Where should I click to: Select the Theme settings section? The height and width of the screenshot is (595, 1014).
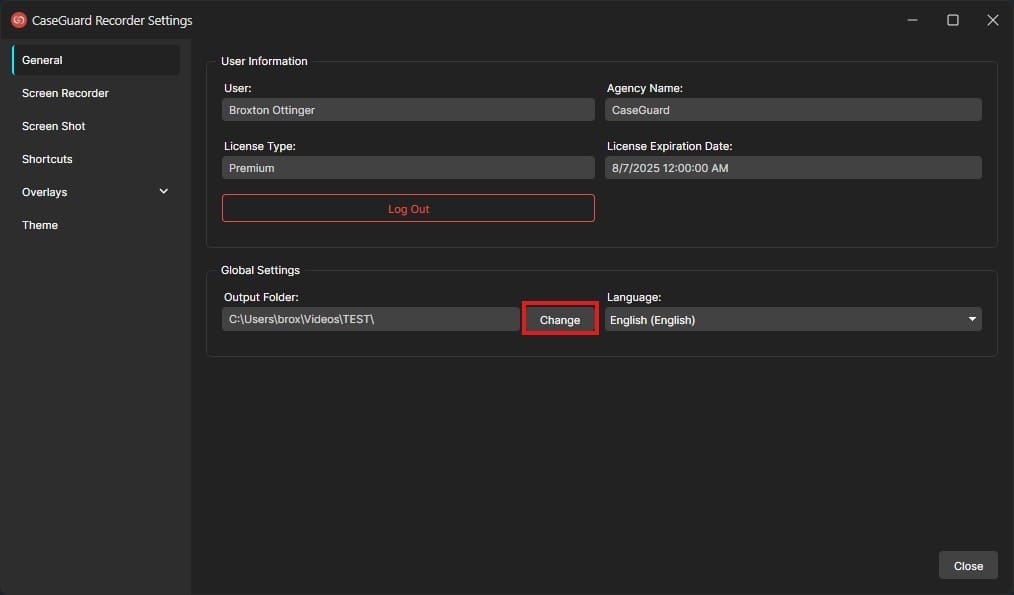tap(40, 224)
